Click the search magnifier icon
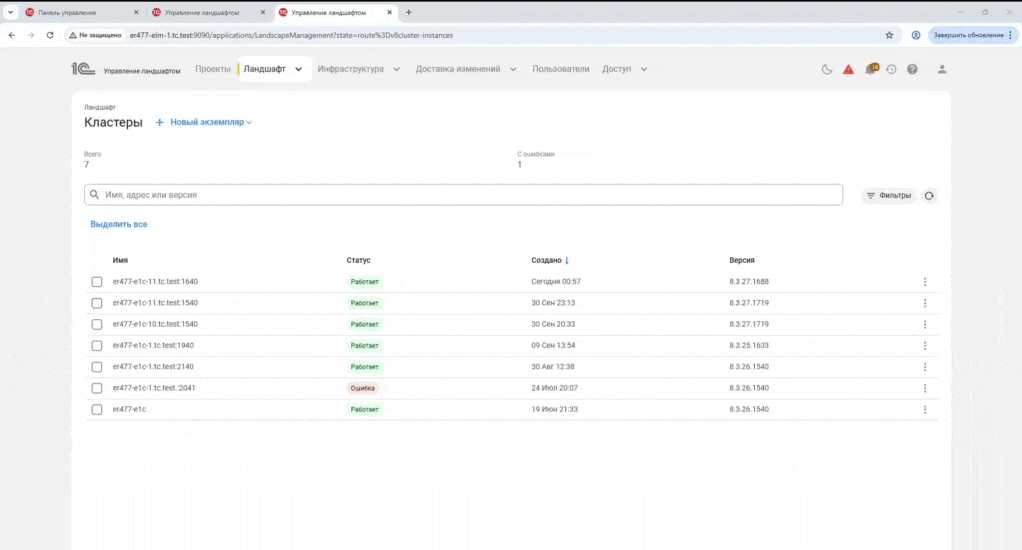Image resolution: width=1022 pixels, height=550 pixels. tap(95, 194)
